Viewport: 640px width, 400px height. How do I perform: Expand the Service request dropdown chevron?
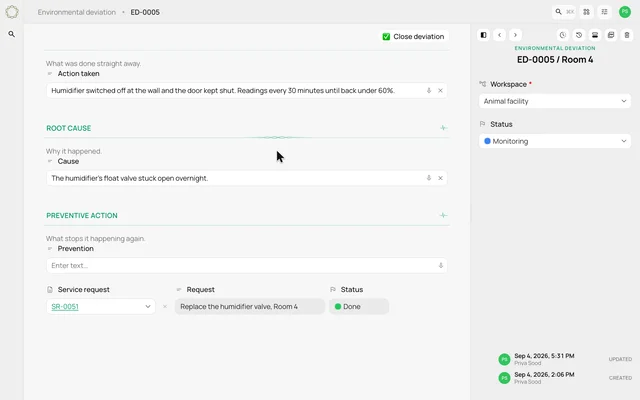coord(148,307)
